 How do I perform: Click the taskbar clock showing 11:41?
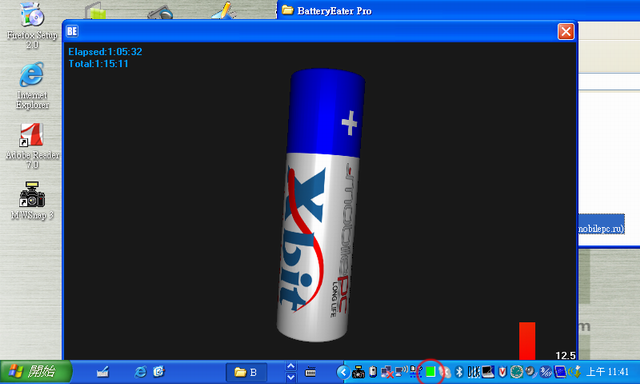(607, 372)
